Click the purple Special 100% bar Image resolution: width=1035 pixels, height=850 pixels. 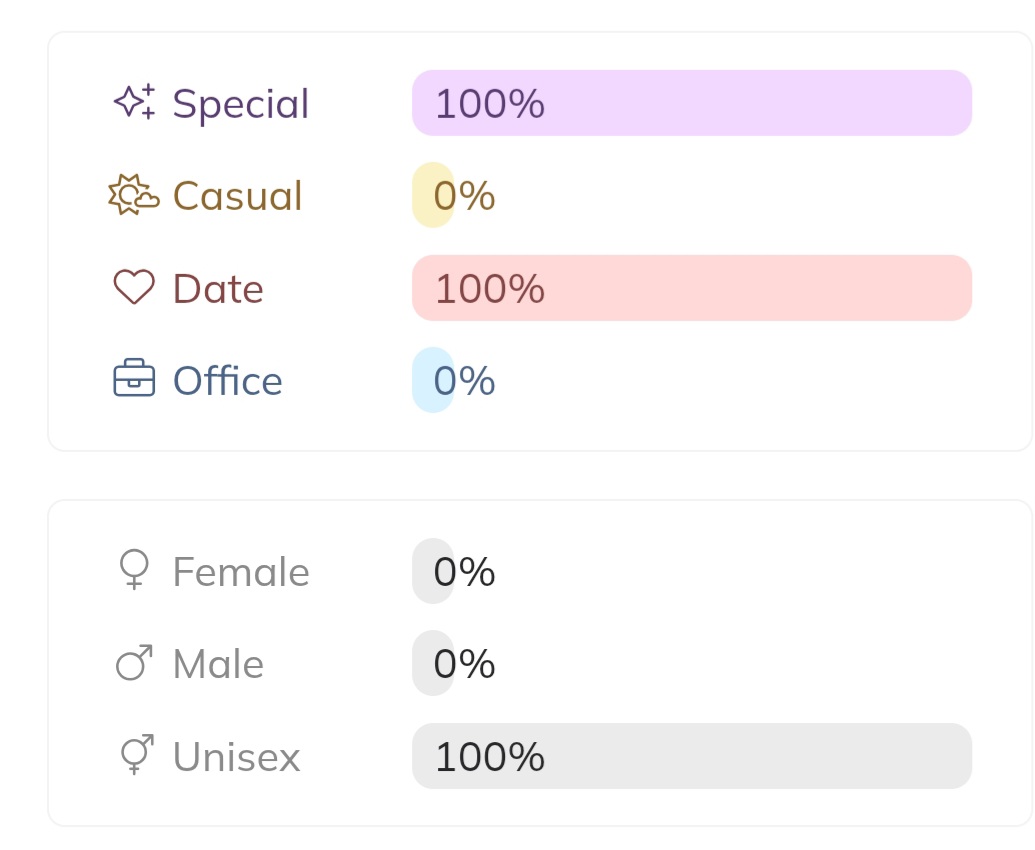pos(692,103)
